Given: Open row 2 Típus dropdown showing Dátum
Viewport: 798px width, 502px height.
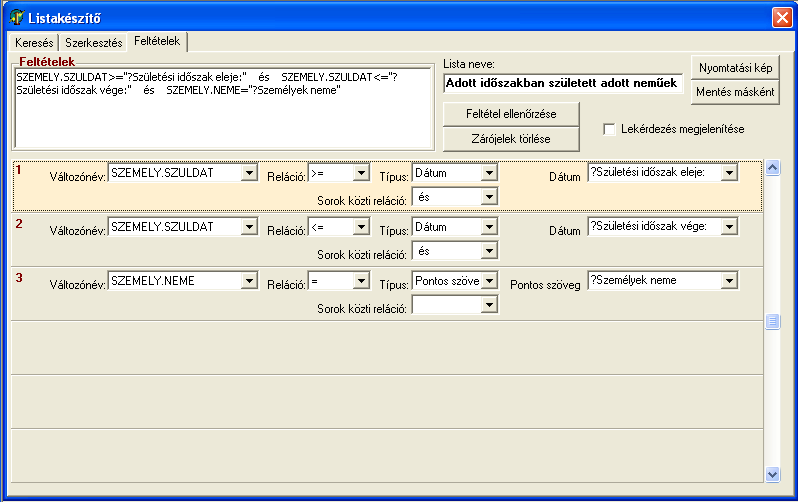Looking at the screenshot, I should click(x=489, y=227).
